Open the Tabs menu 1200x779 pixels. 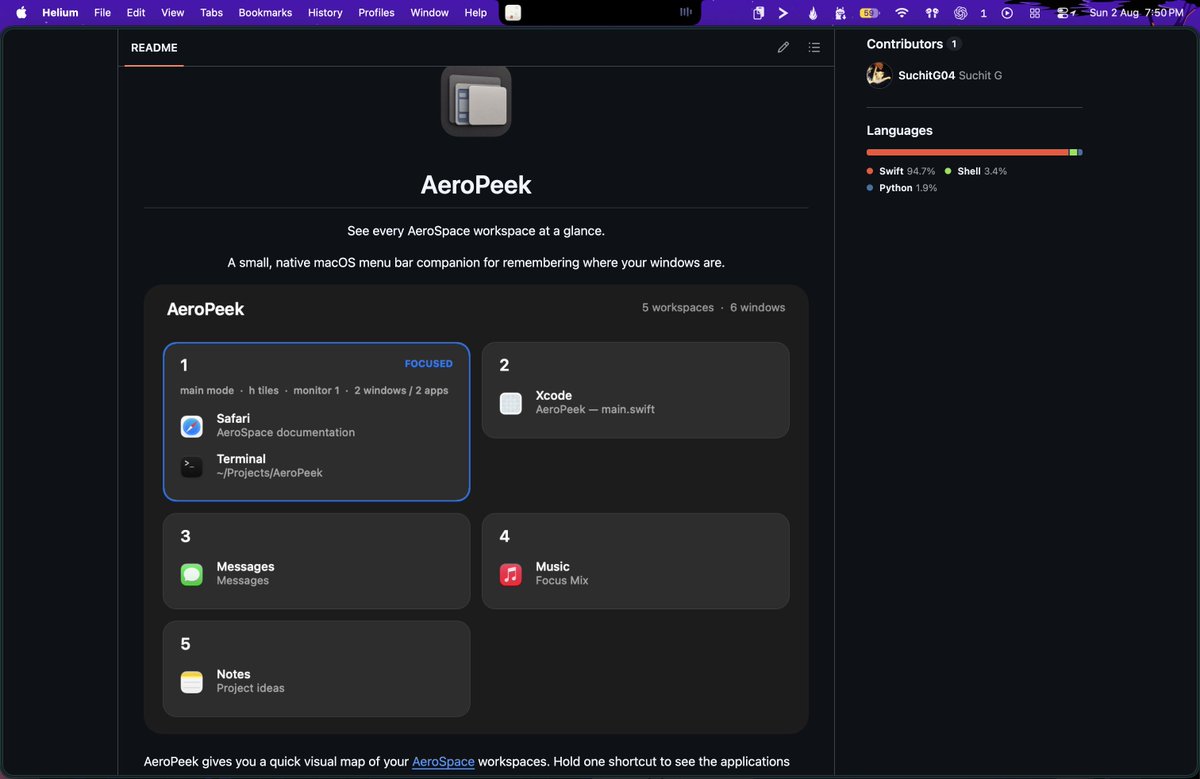(211, 13)
